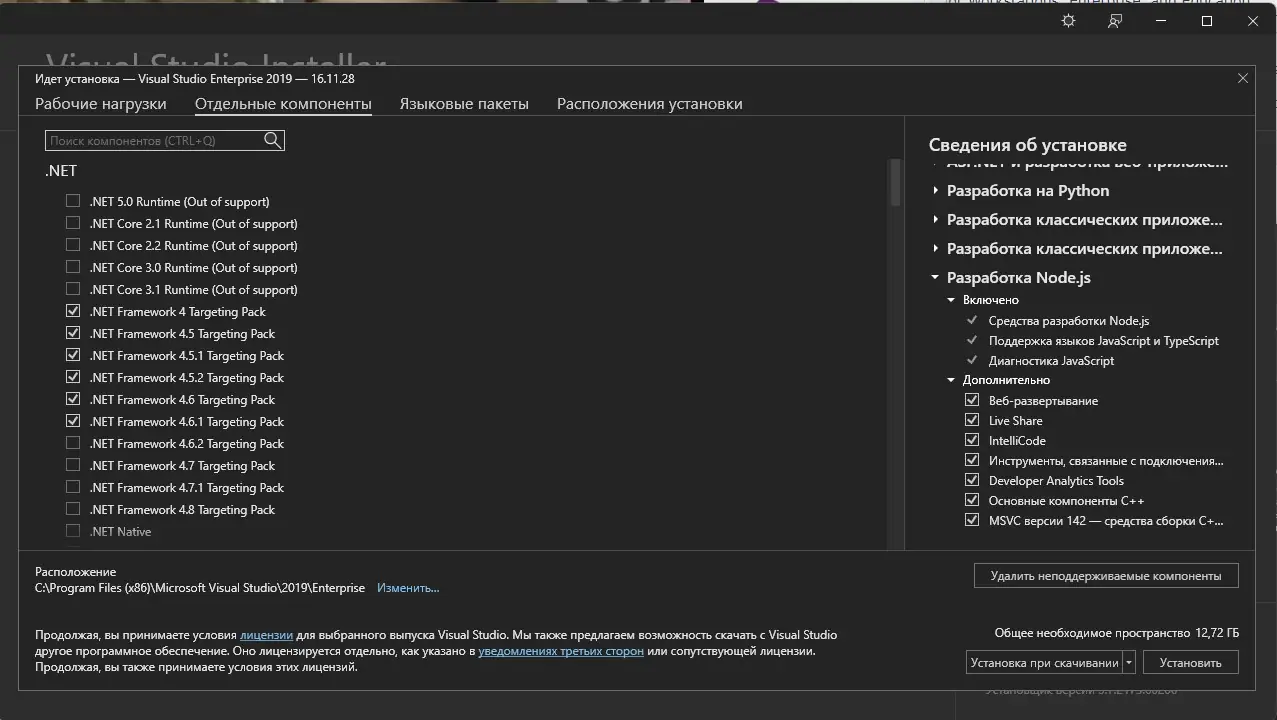
Task: Open the install mode dropdown arrow
Action: click(1129, 662)
